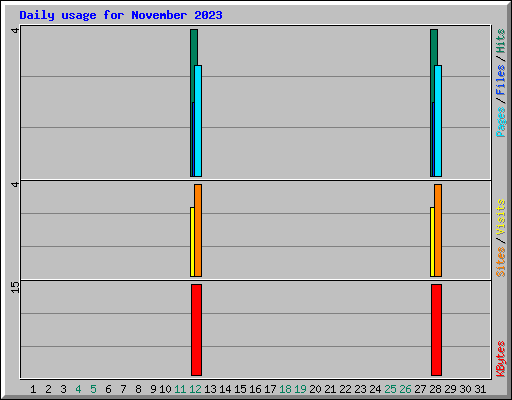The width and height of the screenshot is (512, 400).
Task: Click the cyan Pages bar for day 28
Action: point(438,121)
